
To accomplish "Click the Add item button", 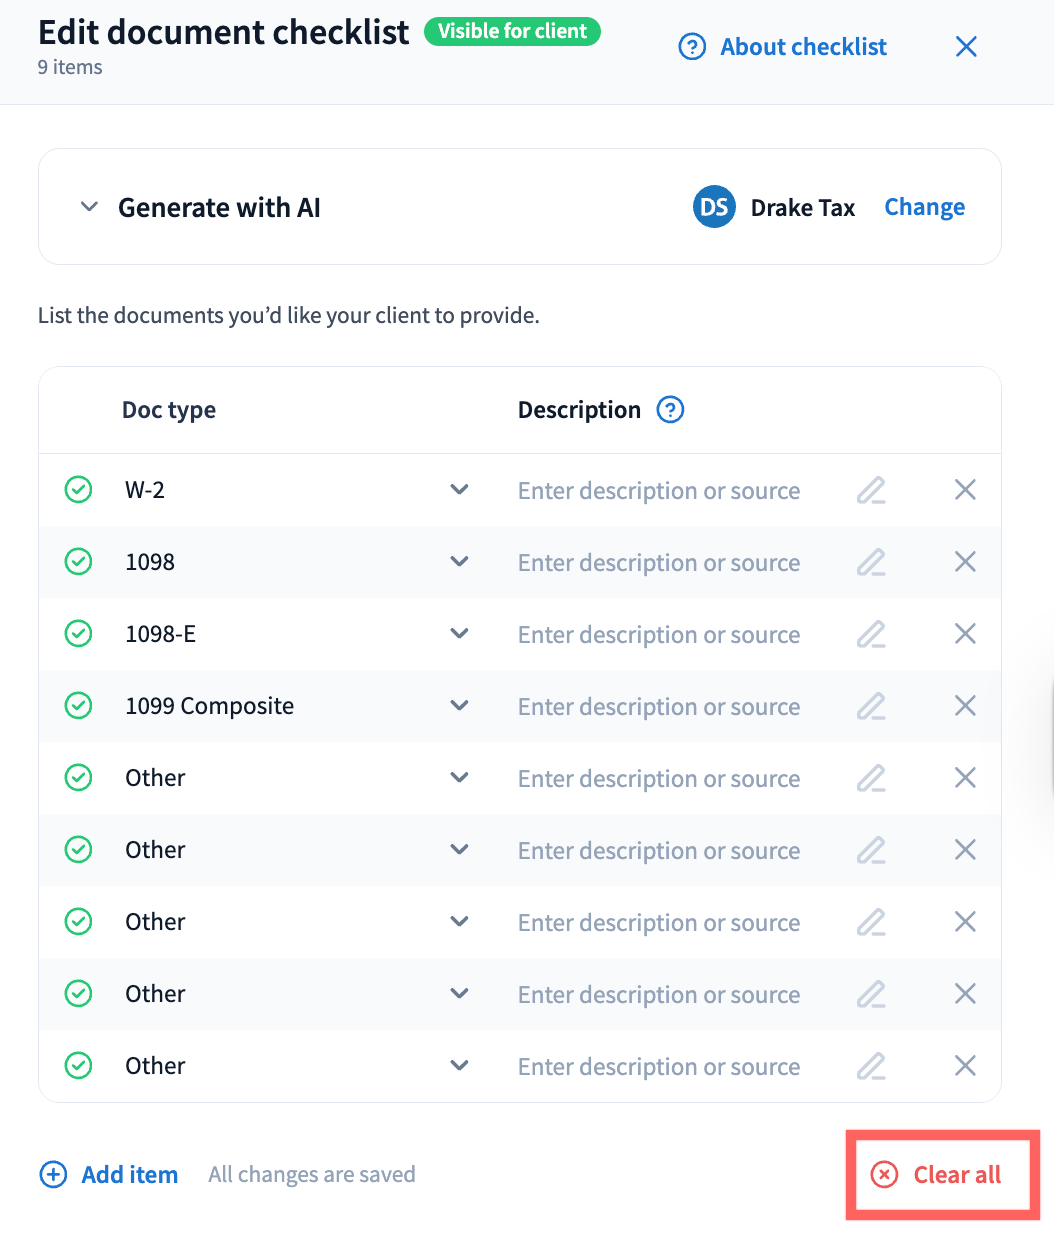I will point(129,1174).
